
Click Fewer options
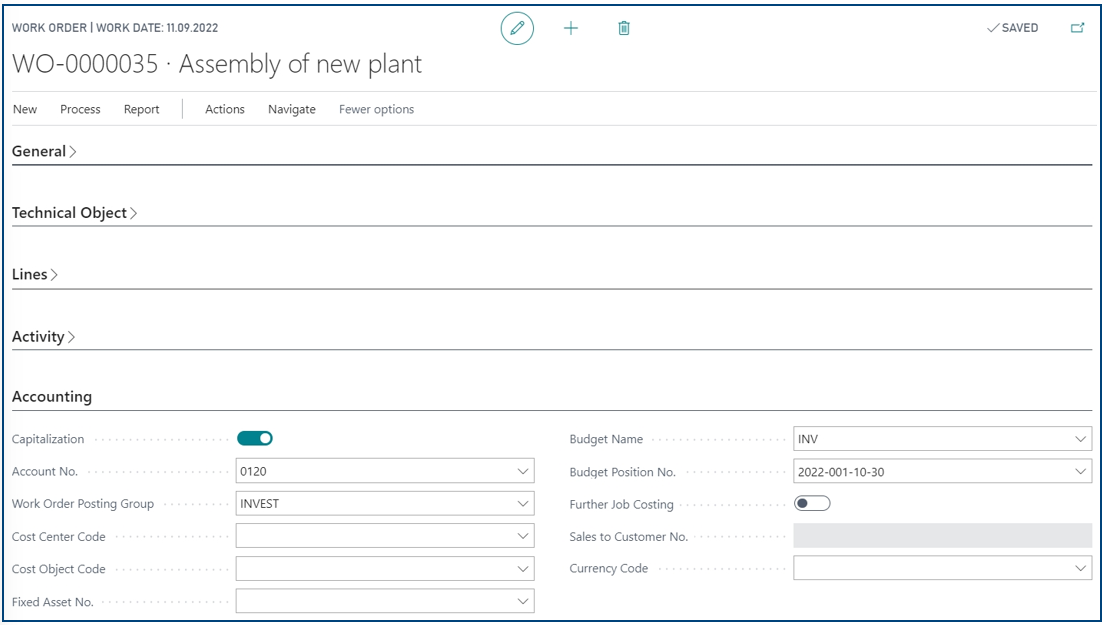pyautogui.click(x=376, y=109)
